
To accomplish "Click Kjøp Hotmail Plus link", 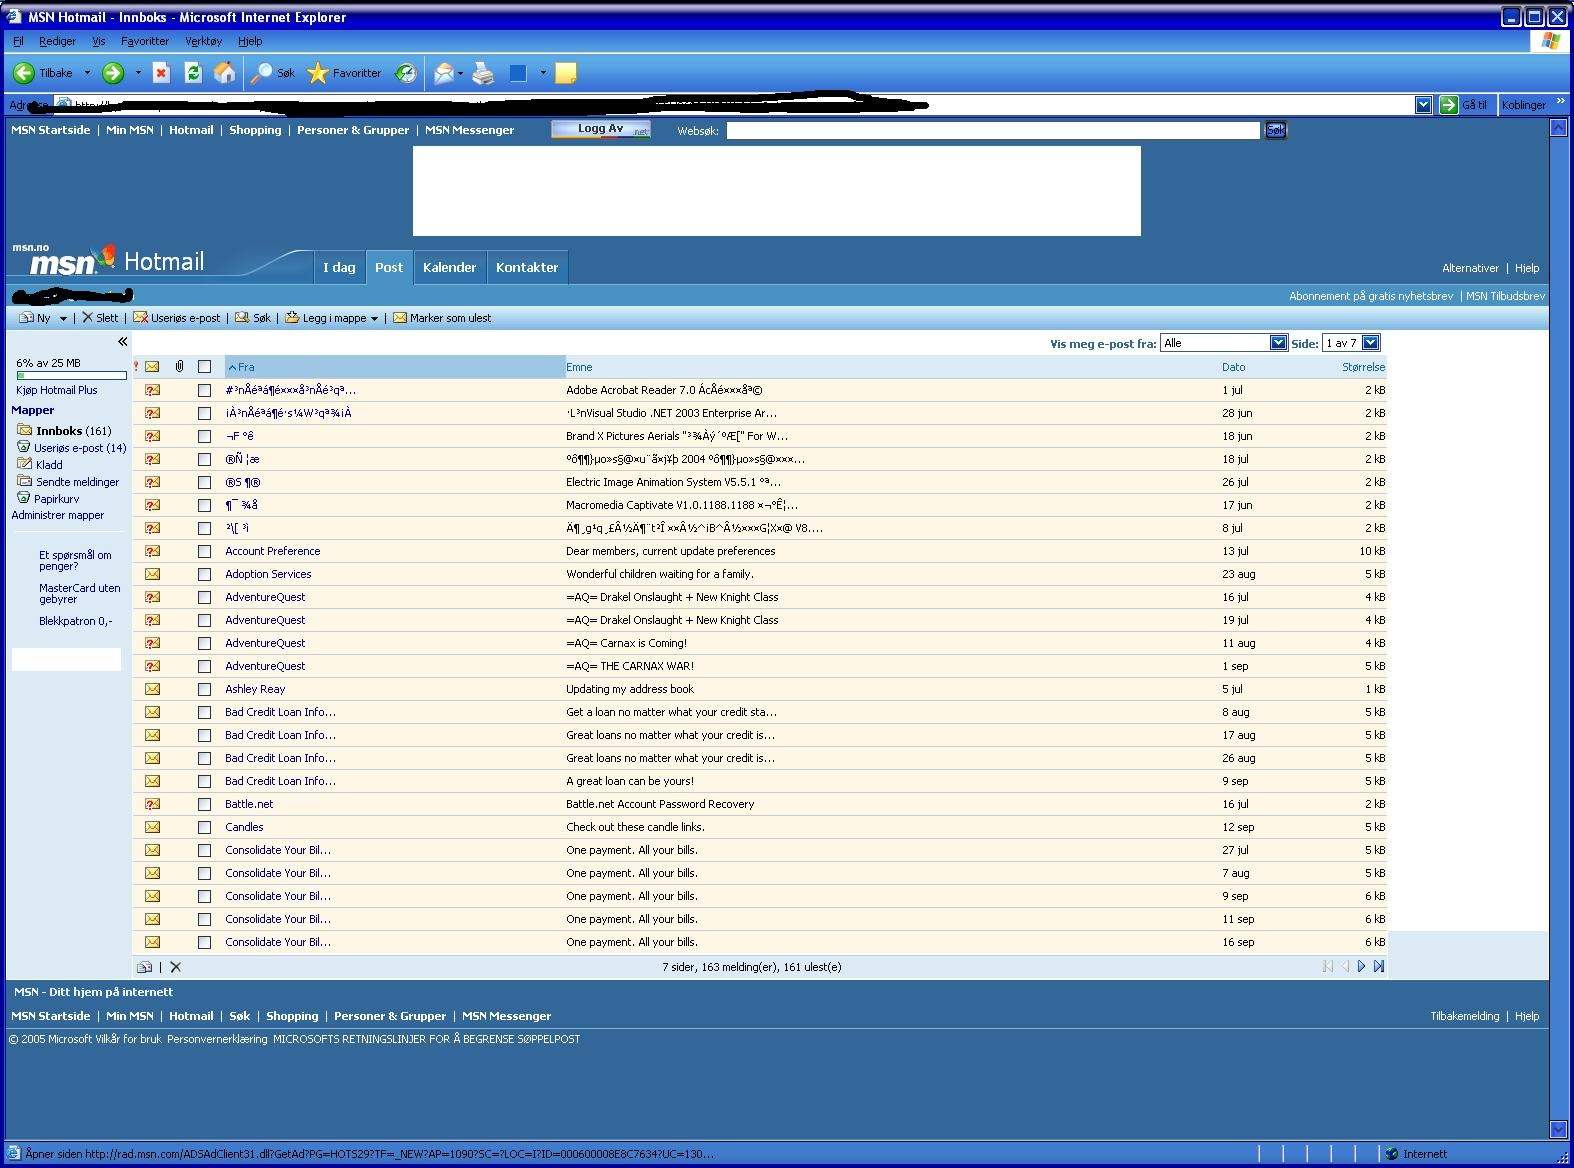I will pyautogui.click(x=57, y=390).
